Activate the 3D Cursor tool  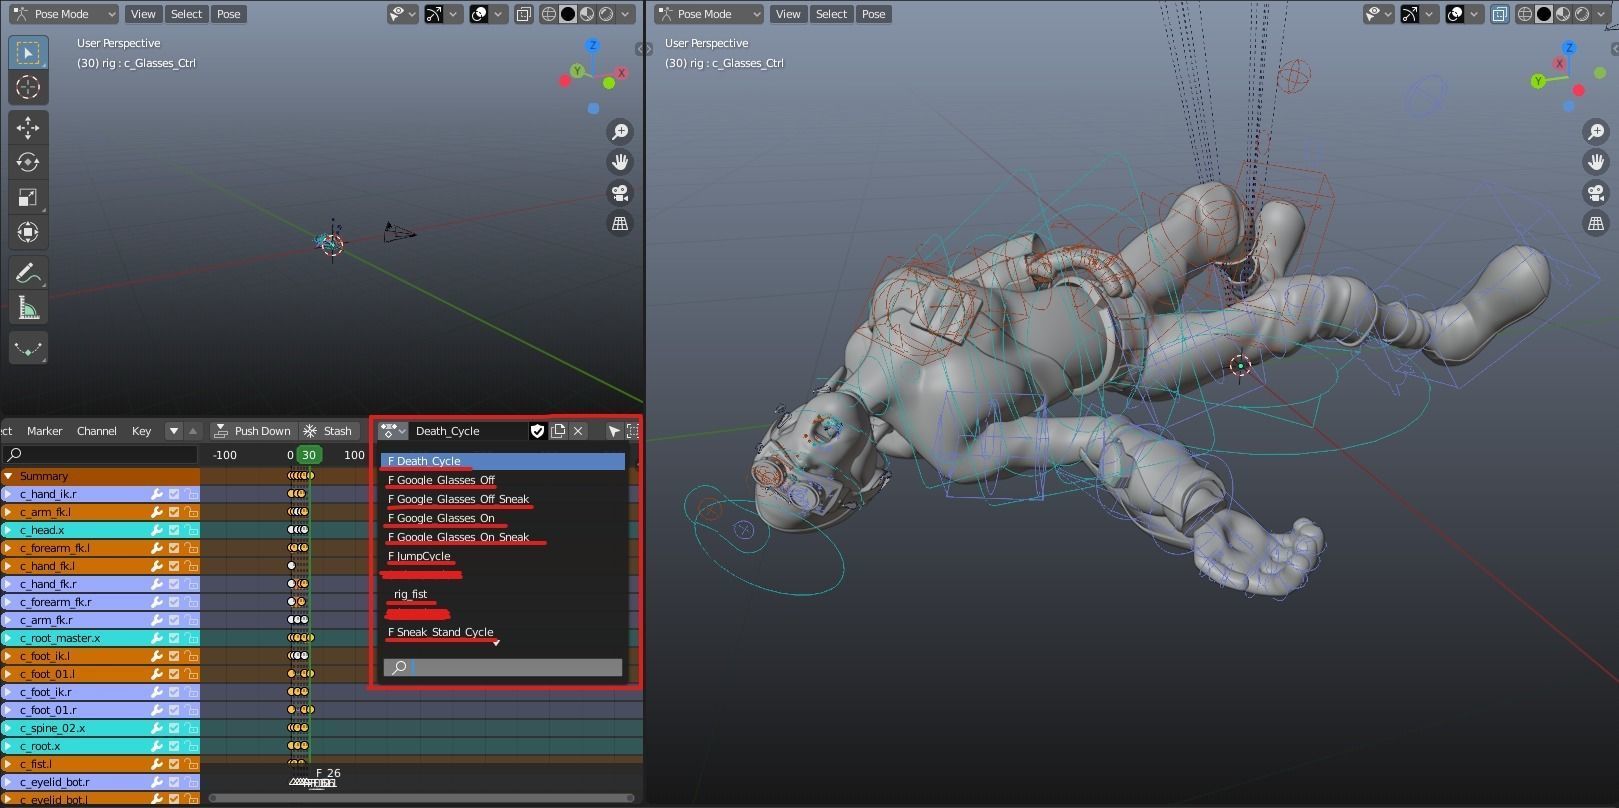pyautogui.click(x=28, y=87)
